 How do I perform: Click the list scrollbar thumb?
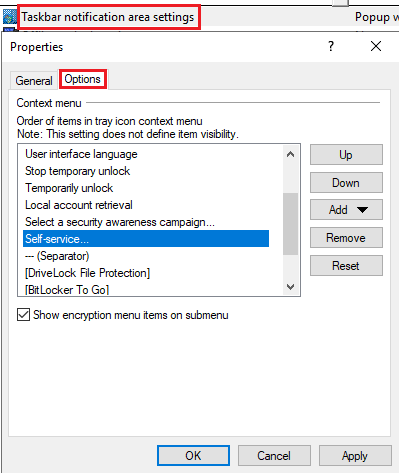[x=291, y=224]
